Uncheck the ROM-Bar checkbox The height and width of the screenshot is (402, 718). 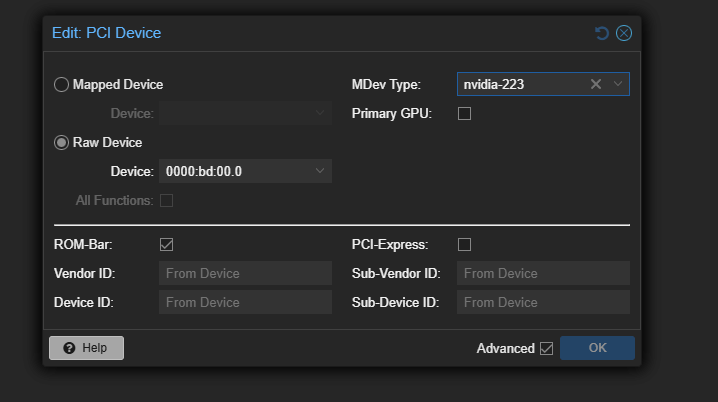(x=166, y=244)
